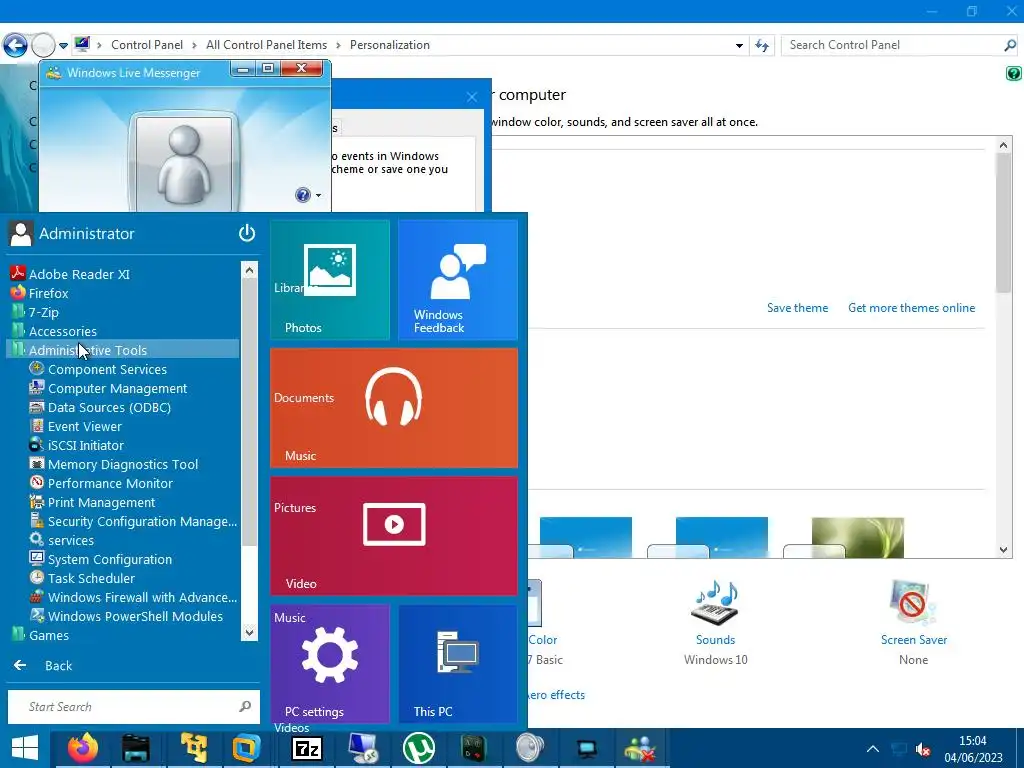
Task: Expand the 7-Zip folder in start menu
Action: (43, 312)
